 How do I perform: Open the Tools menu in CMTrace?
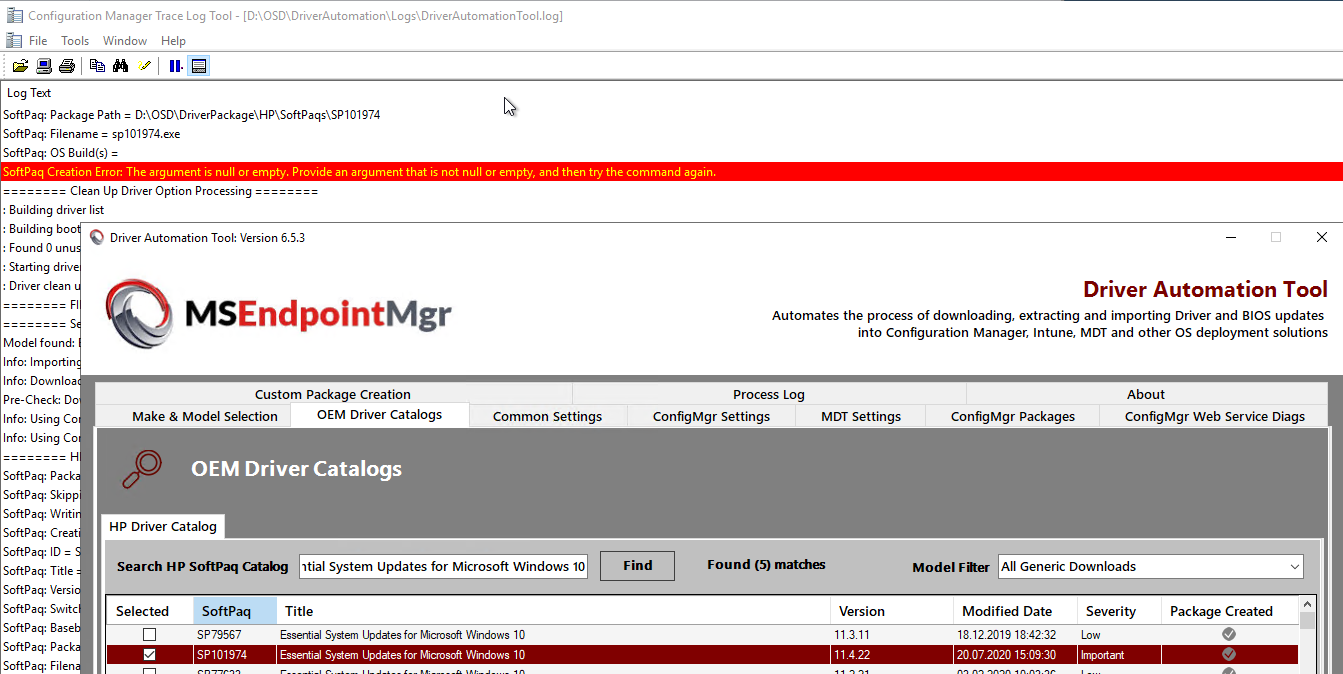74,40
